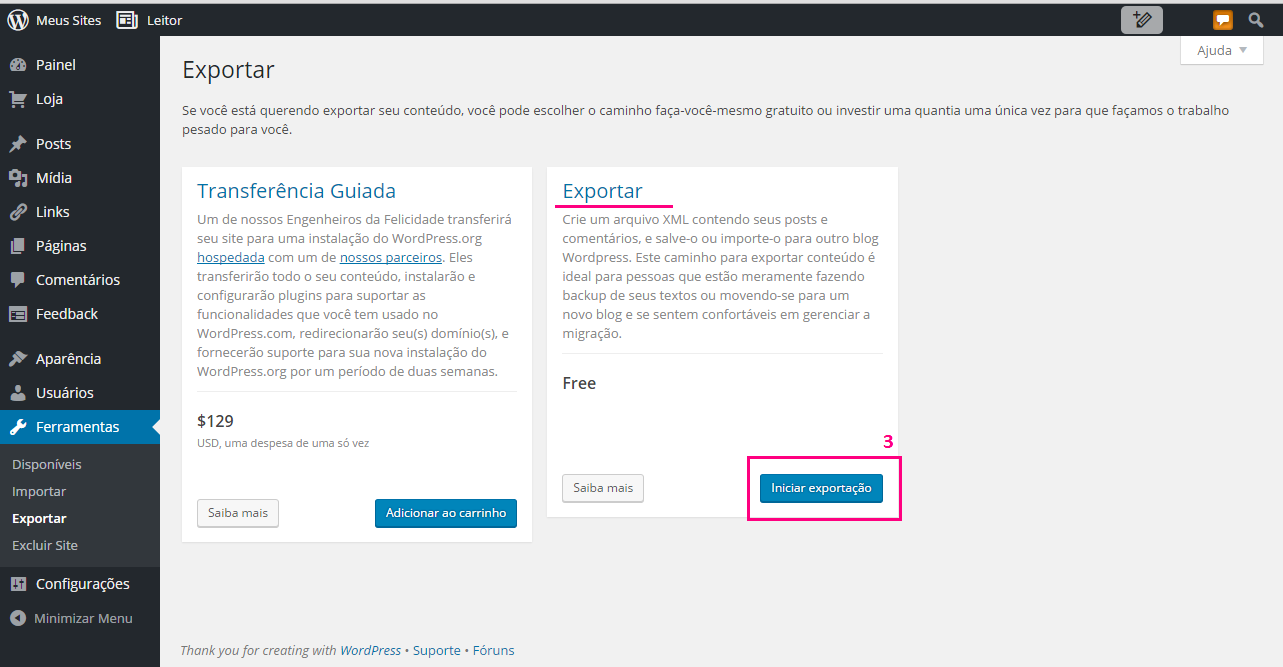The width and height of the screenshot is (1283, 667).
Task: Open the Loja menu item
Action: coord(80,99)
